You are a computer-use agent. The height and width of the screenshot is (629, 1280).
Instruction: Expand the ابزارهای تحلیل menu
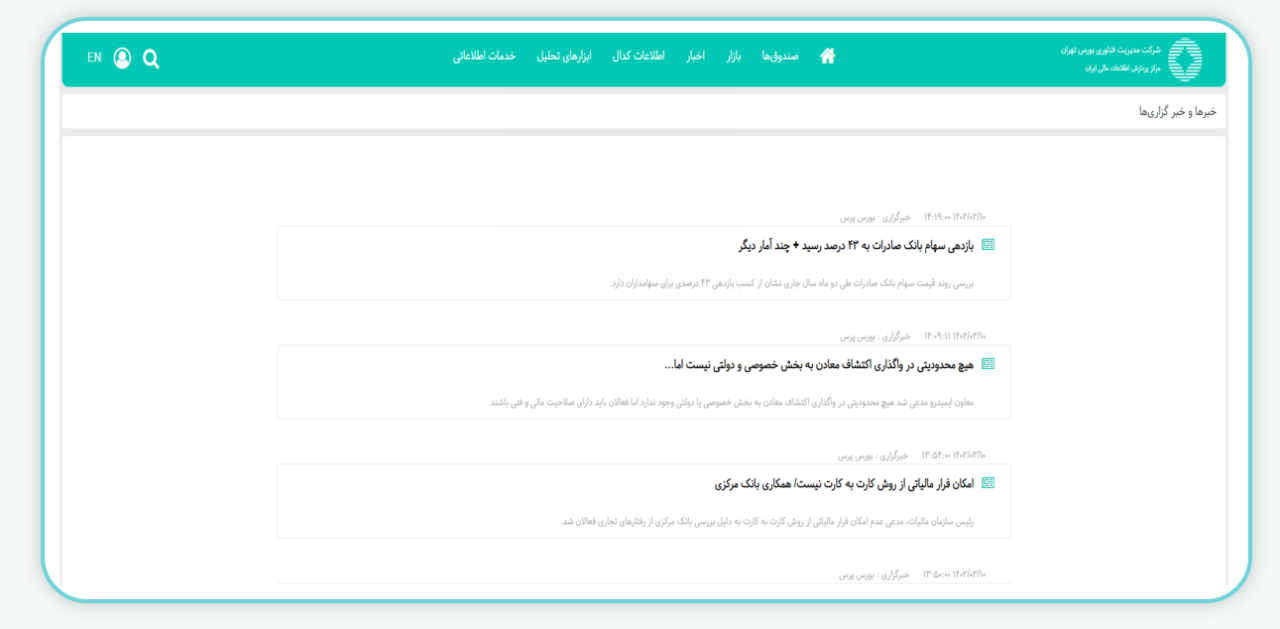click(564, 57)
